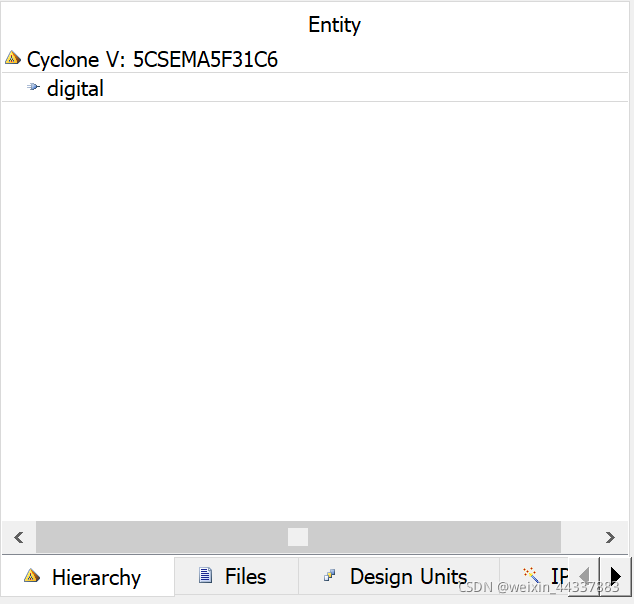This screenshot has width=634, height=604.
Task: Click the Files tab document icon
Action: (205, 575)
